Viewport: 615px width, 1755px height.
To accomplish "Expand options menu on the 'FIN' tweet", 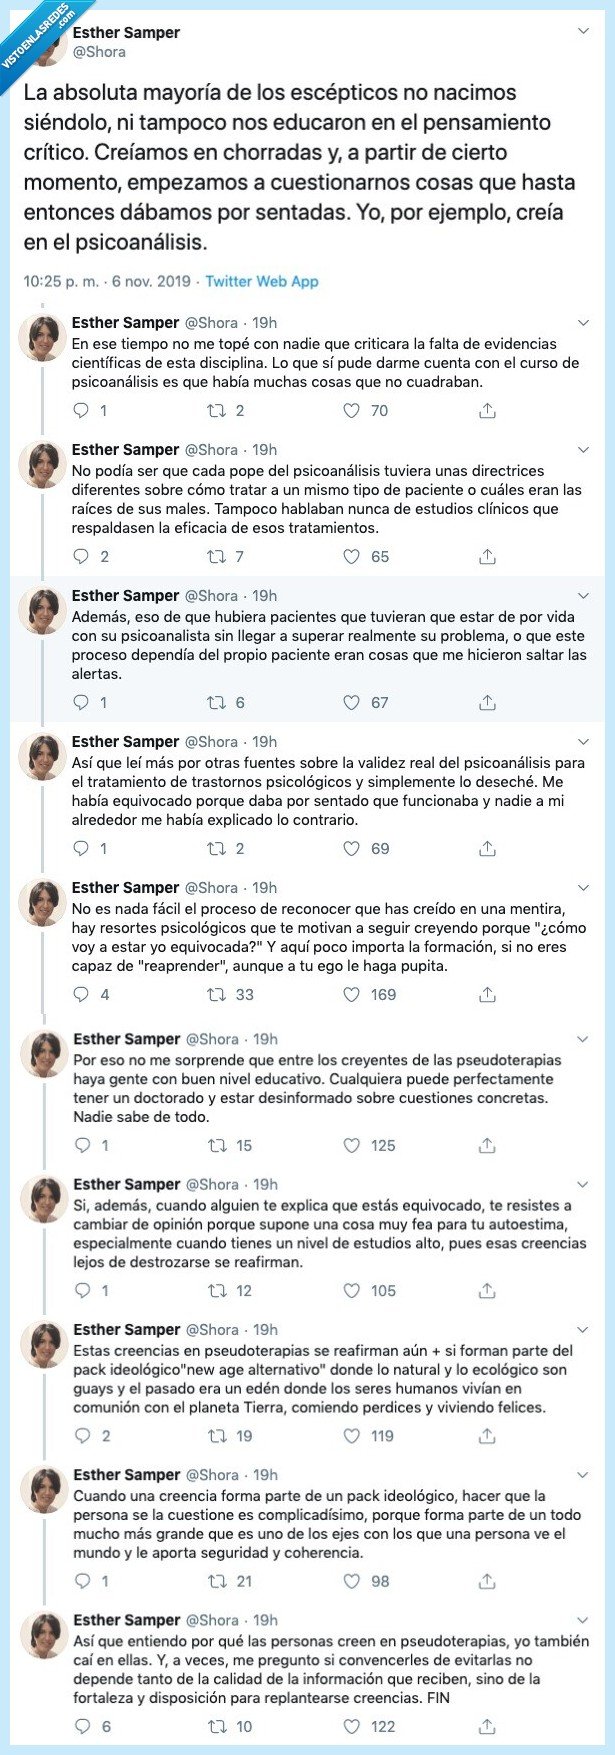I will 583,1619.
